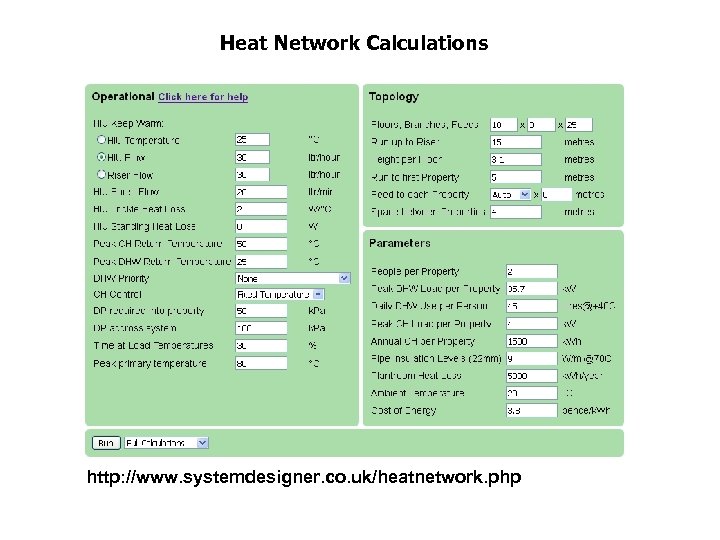Click the Parameters panel heading

[400, 243]
